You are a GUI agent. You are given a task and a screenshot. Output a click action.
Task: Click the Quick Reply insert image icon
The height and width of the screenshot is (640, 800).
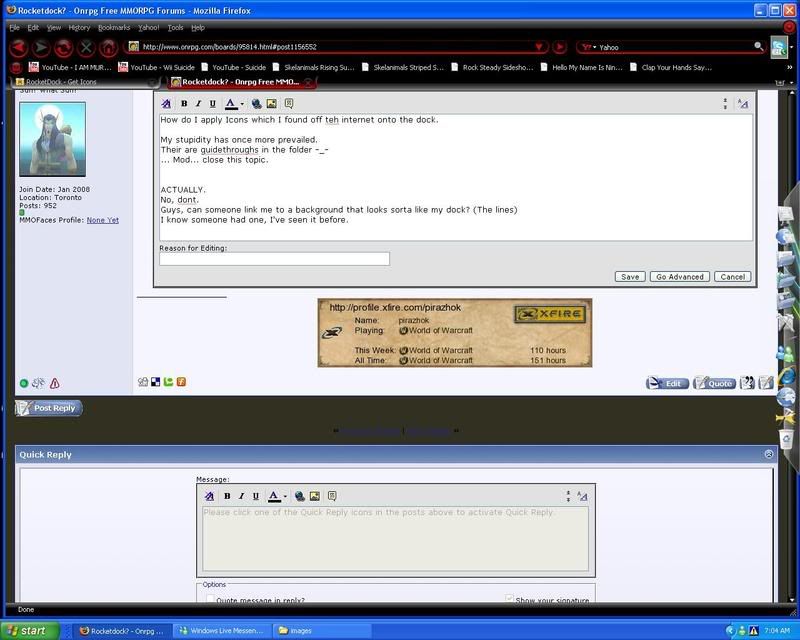click(315, 496)
